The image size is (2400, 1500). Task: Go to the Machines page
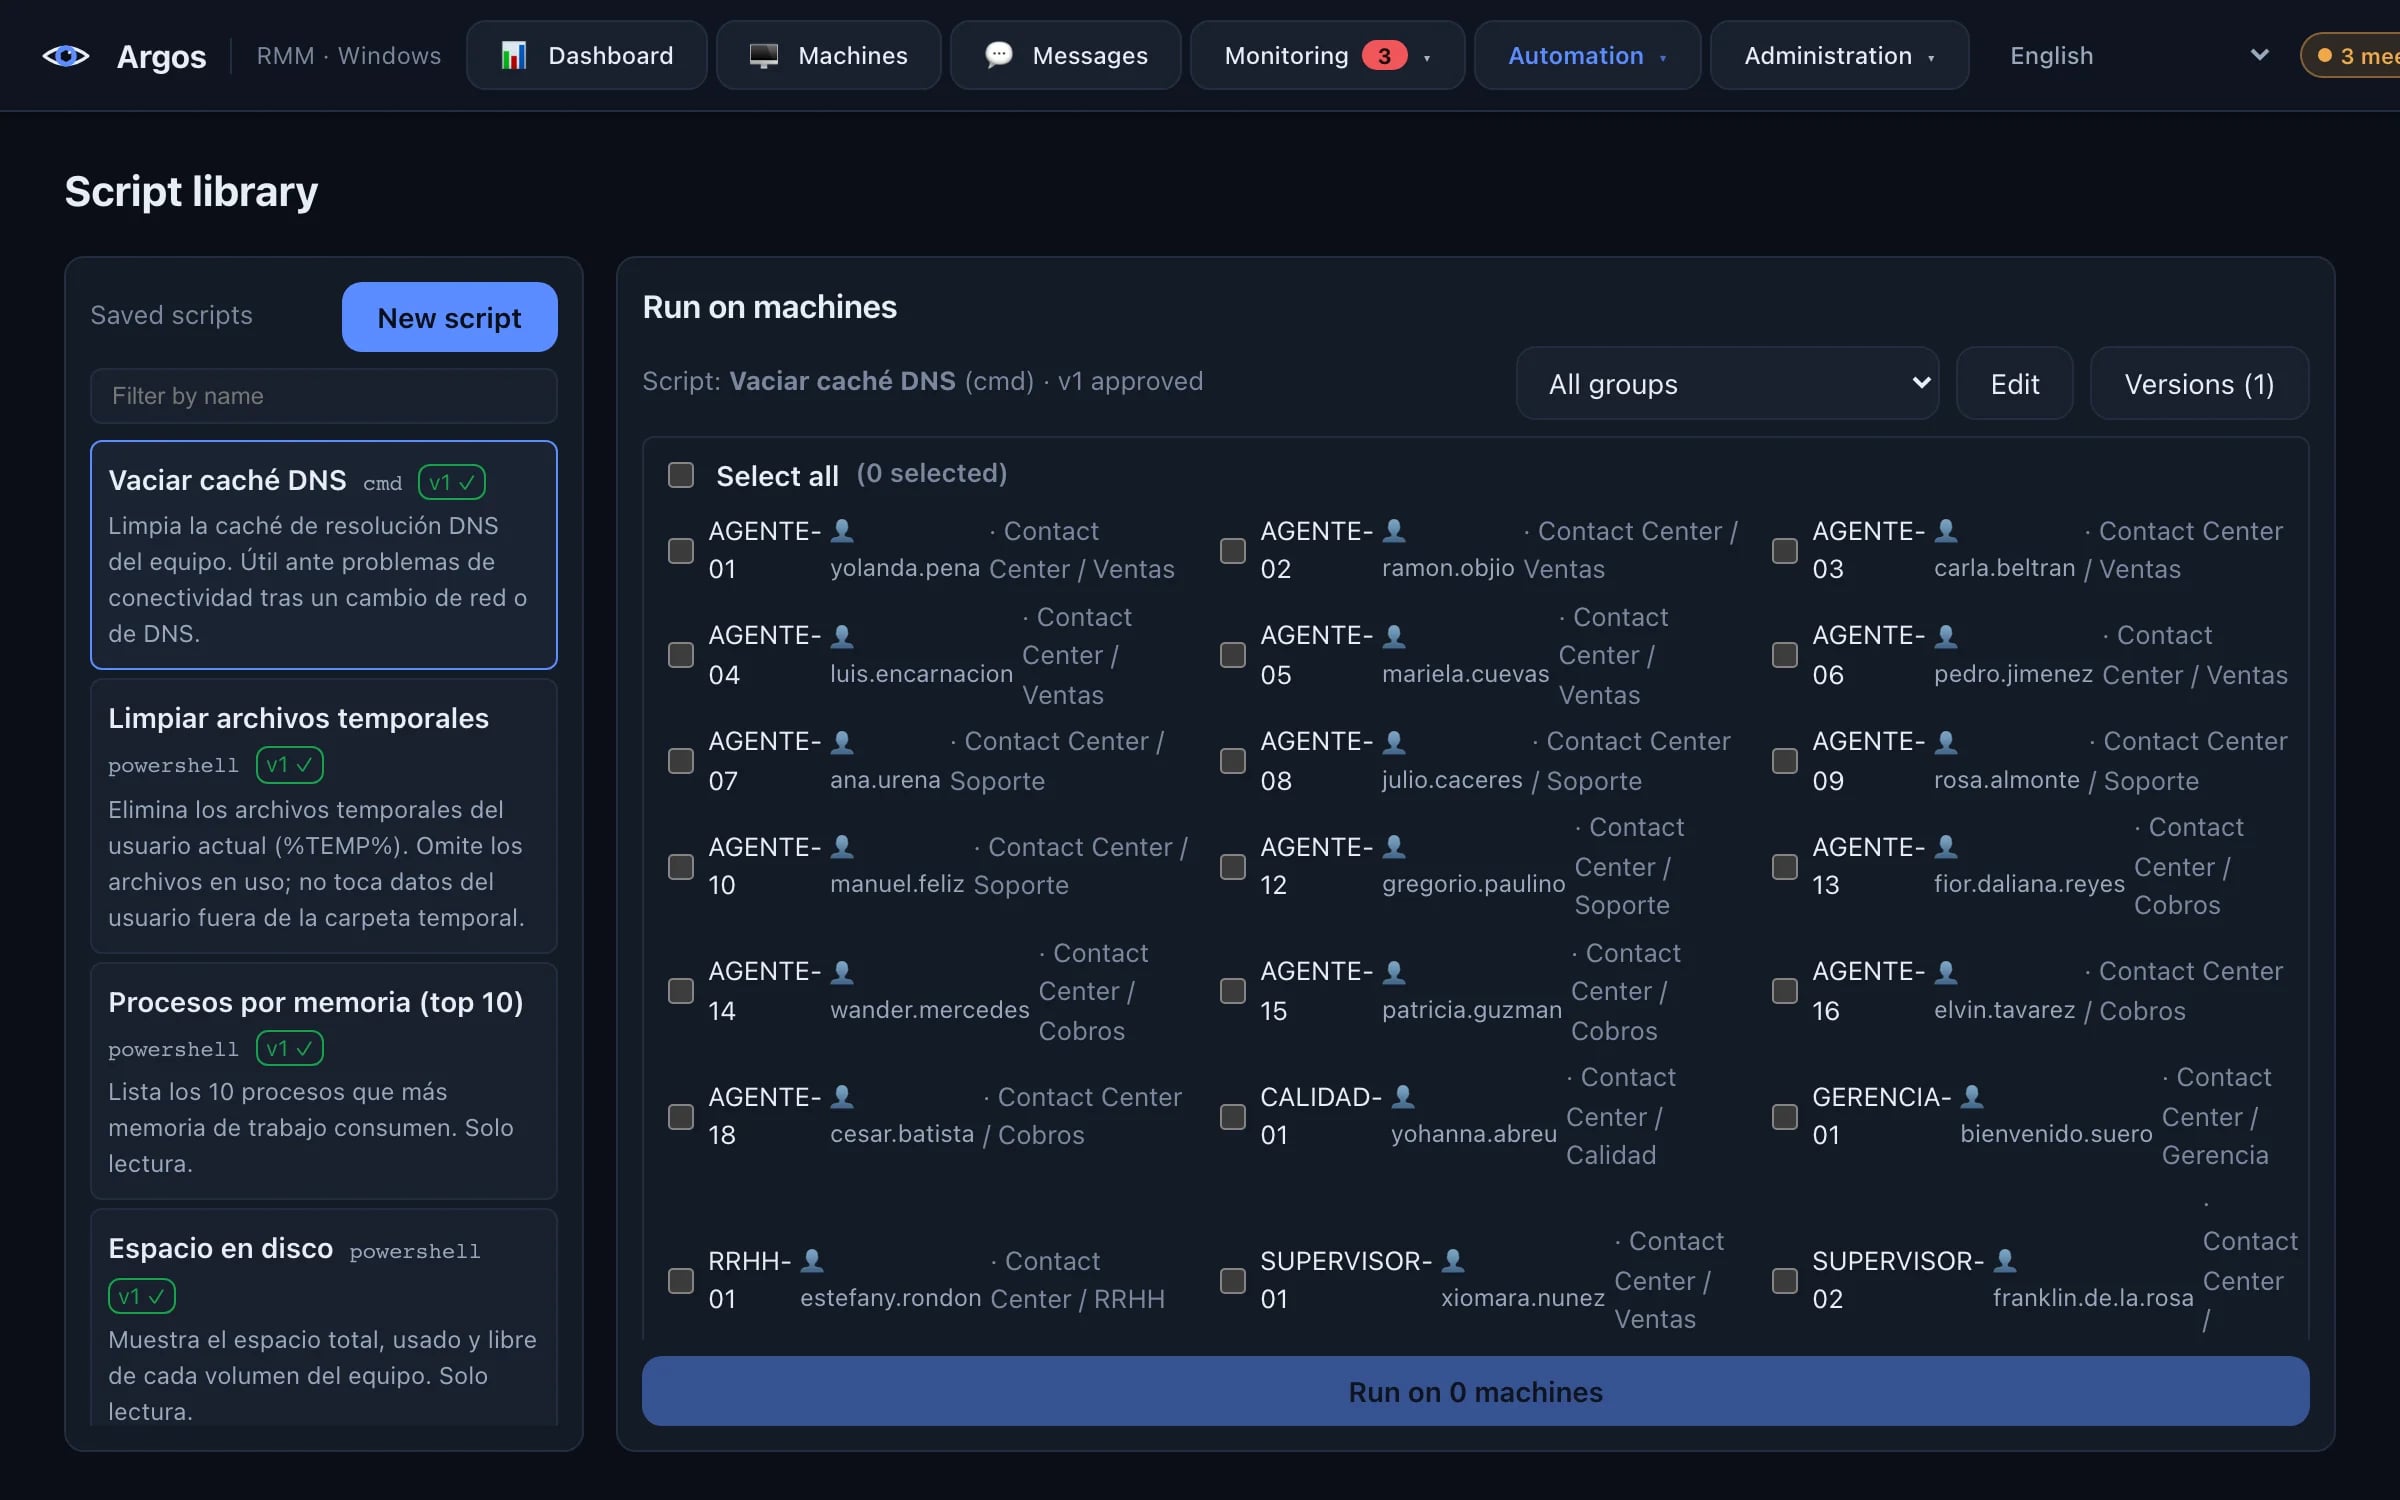[829, 56]
